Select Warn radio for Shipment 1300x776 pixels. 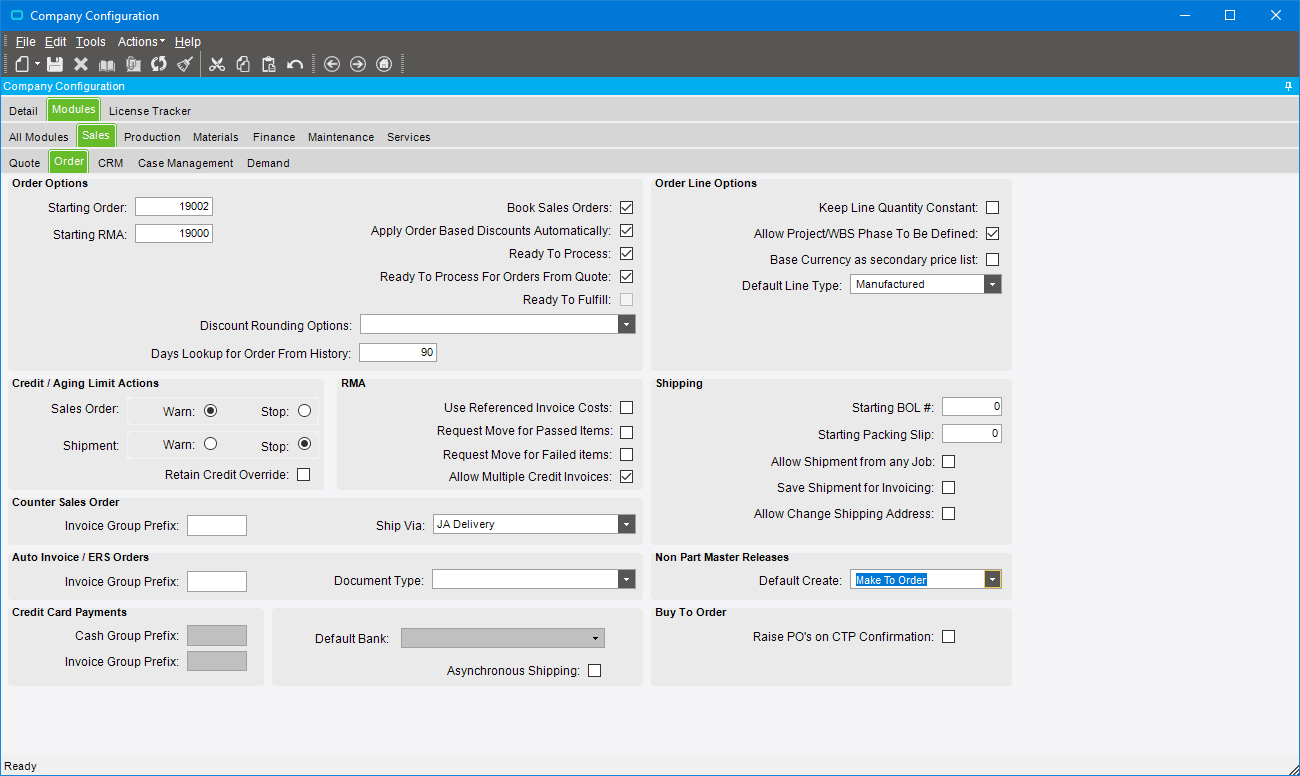point(210,444)
